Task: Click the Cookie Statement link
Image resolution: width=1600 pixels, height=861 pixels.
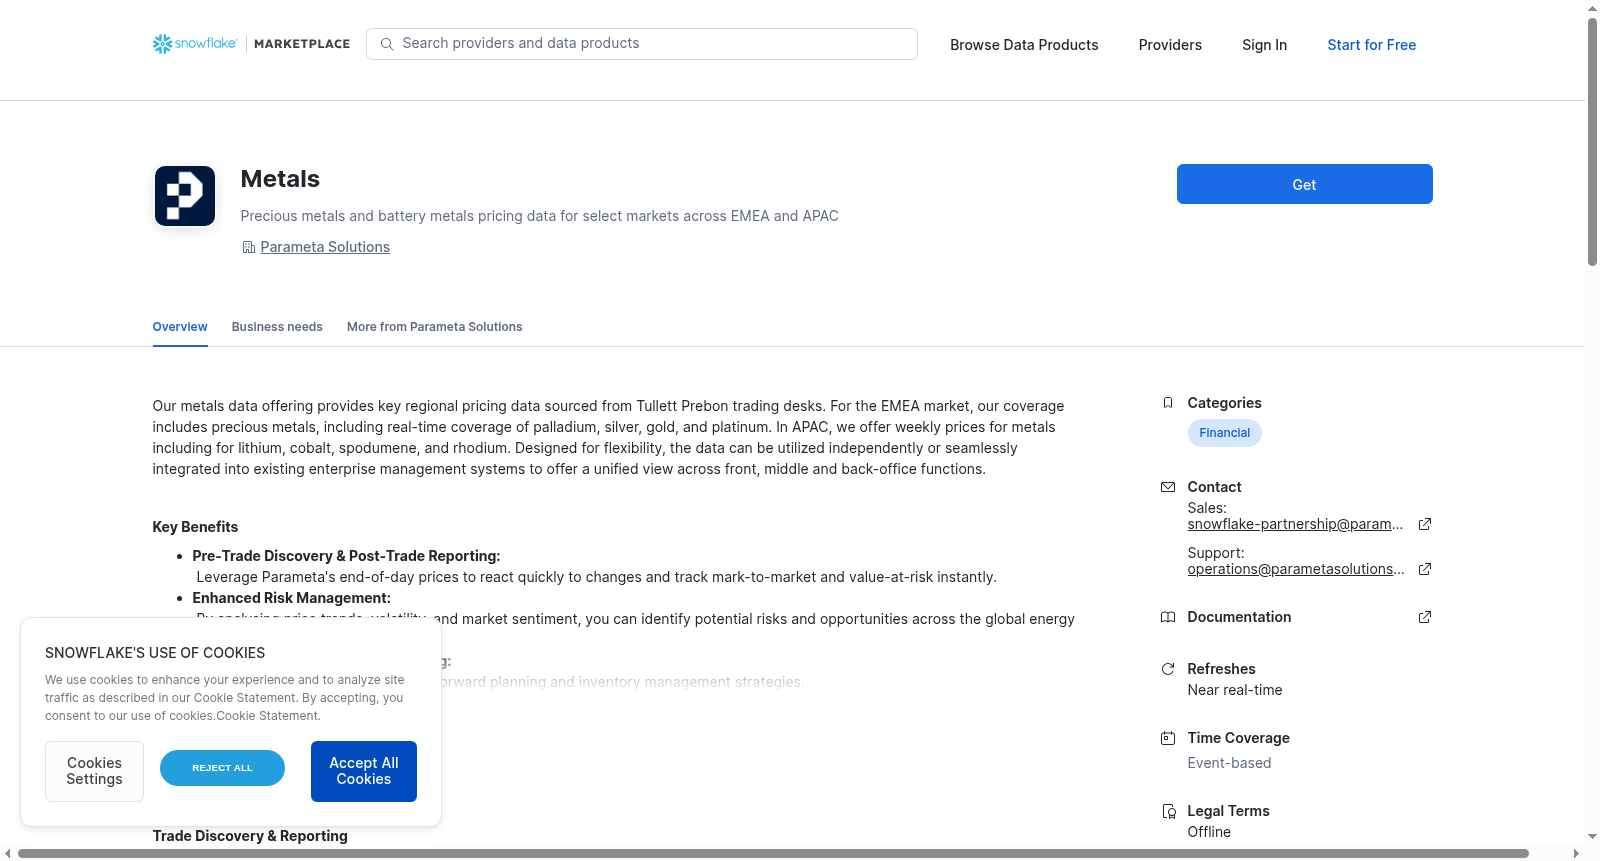Action: point(268,716)
